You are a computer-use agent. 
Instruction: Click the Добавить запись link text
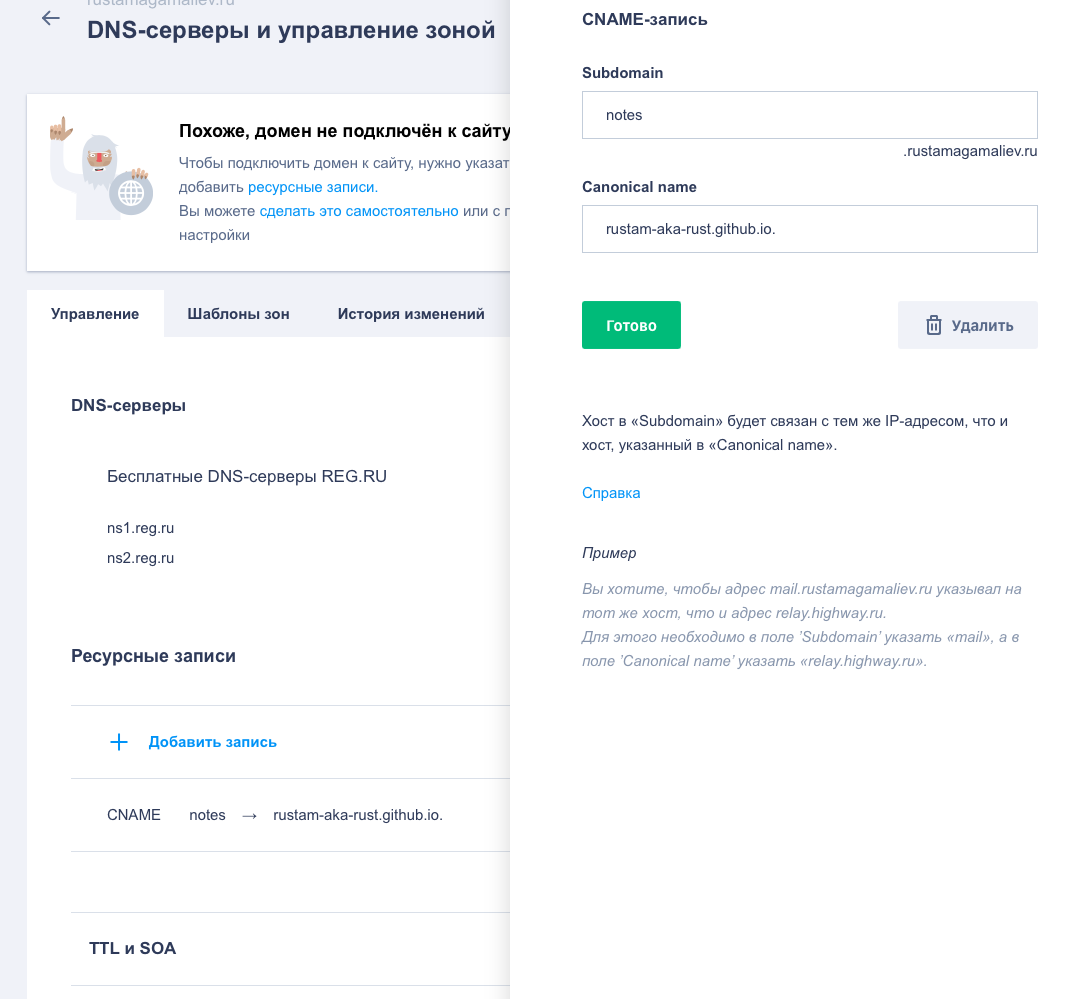click(213, 742)
